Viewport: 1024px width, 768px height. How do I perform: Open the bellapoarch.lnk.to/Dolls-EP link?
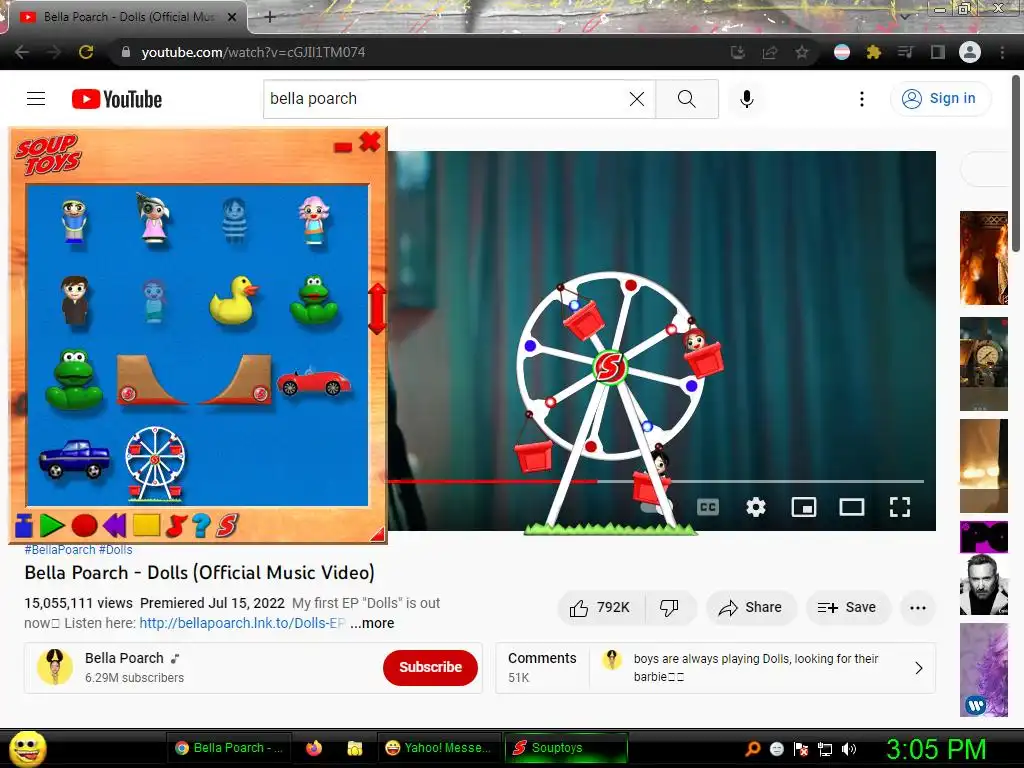[x=242, y=623]
